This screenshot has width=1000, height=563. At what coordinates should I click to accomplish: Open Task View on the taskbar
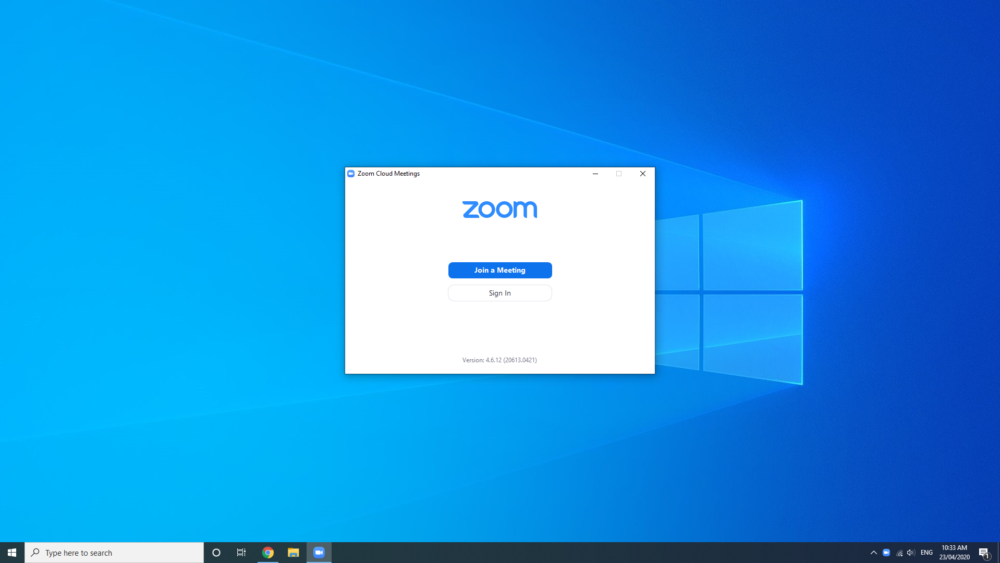pyautogui.click(x=241, y=553)
